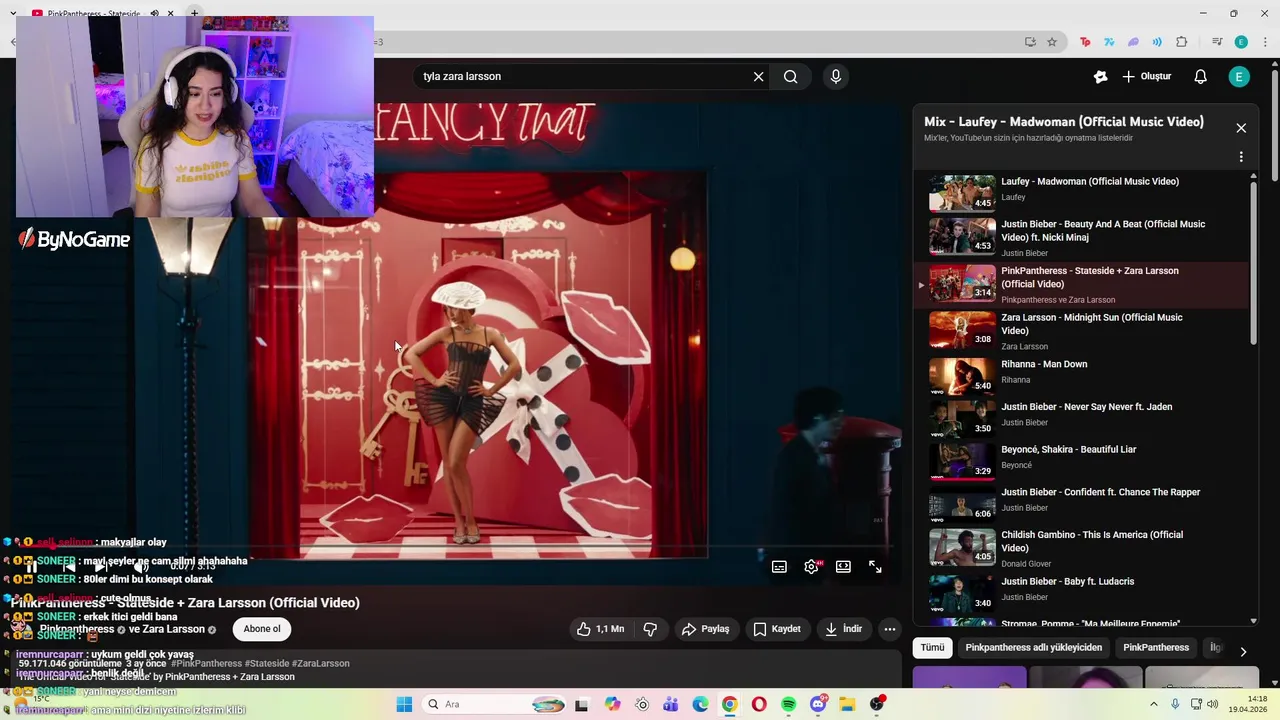Viewport: 1280px width, 720px height.
Task: Switch player to theater mode
Action: click(843, 567)
